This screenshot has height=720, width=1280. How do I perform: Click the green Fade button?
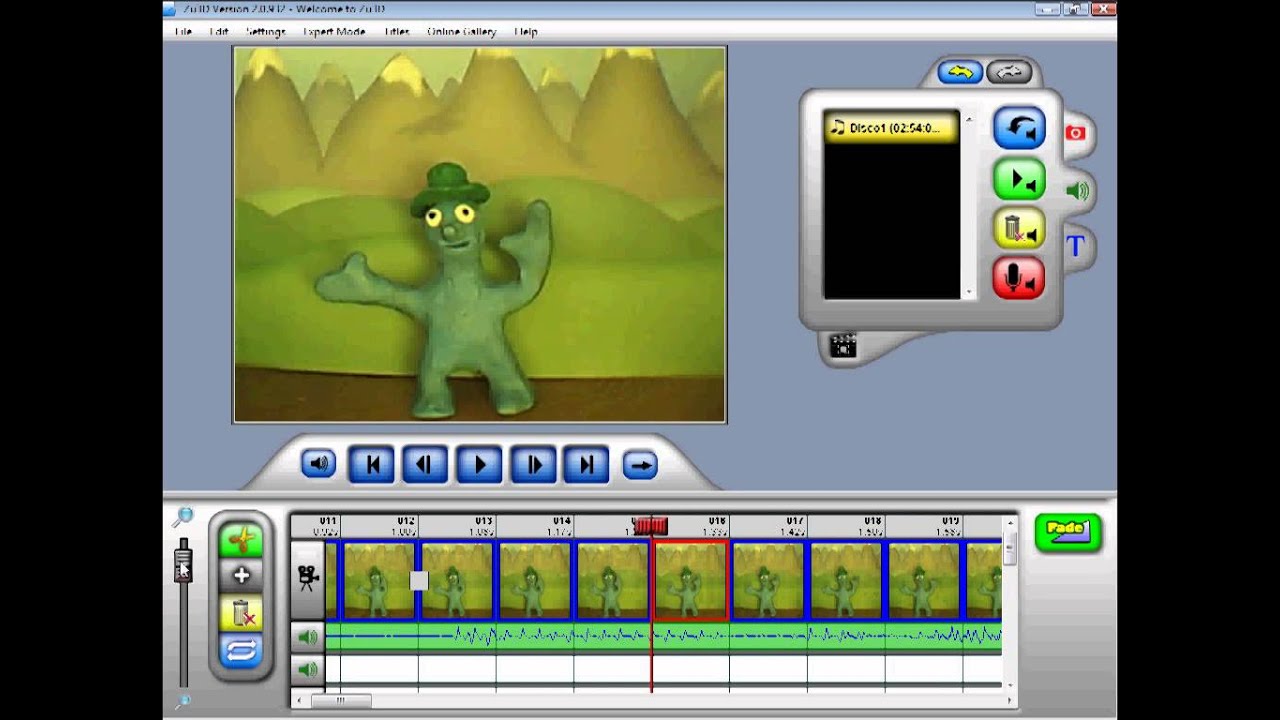[1068, 531]
